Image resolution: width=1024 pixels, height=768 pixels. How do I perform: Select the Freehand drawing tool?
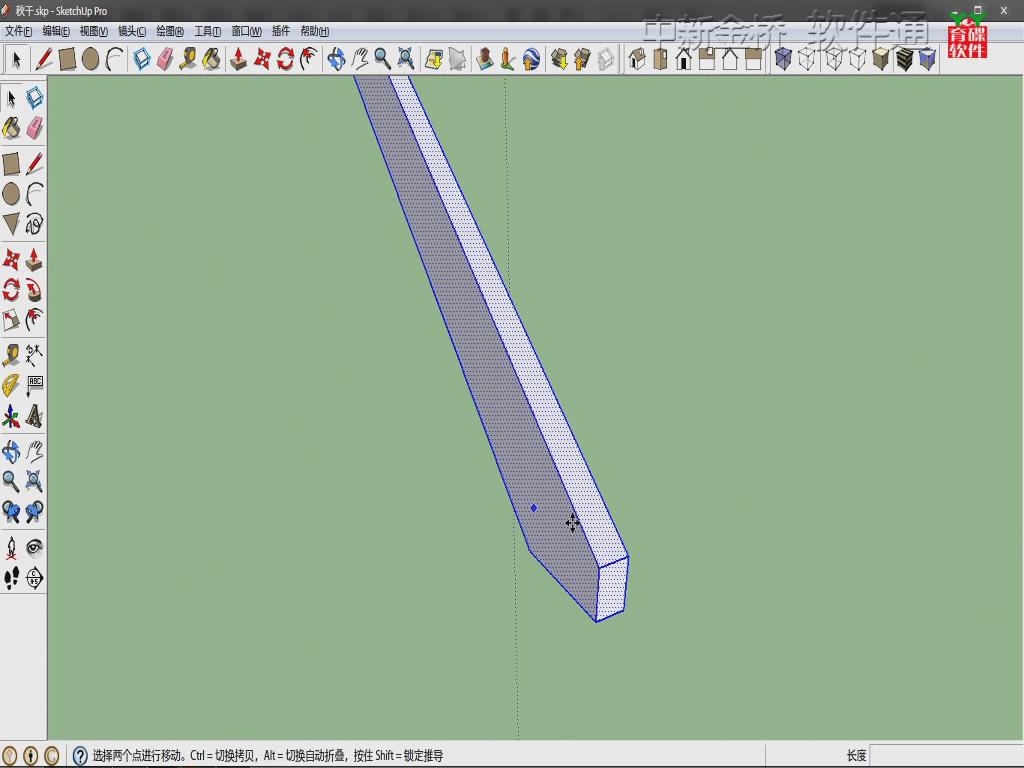click(35, 223)
